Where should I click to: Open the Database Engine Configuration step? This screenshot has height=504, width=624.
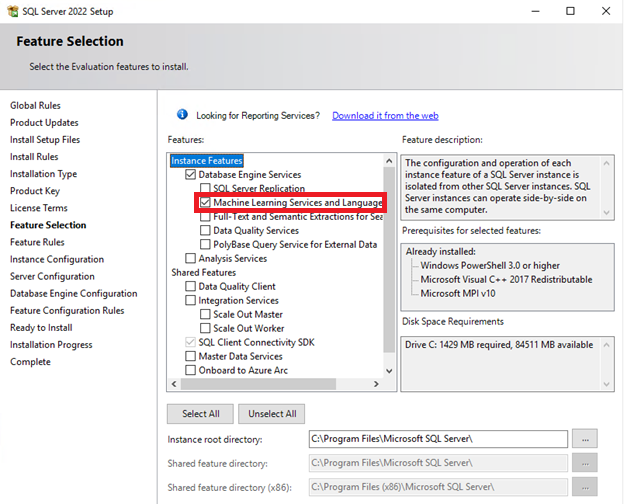(74, 293)
